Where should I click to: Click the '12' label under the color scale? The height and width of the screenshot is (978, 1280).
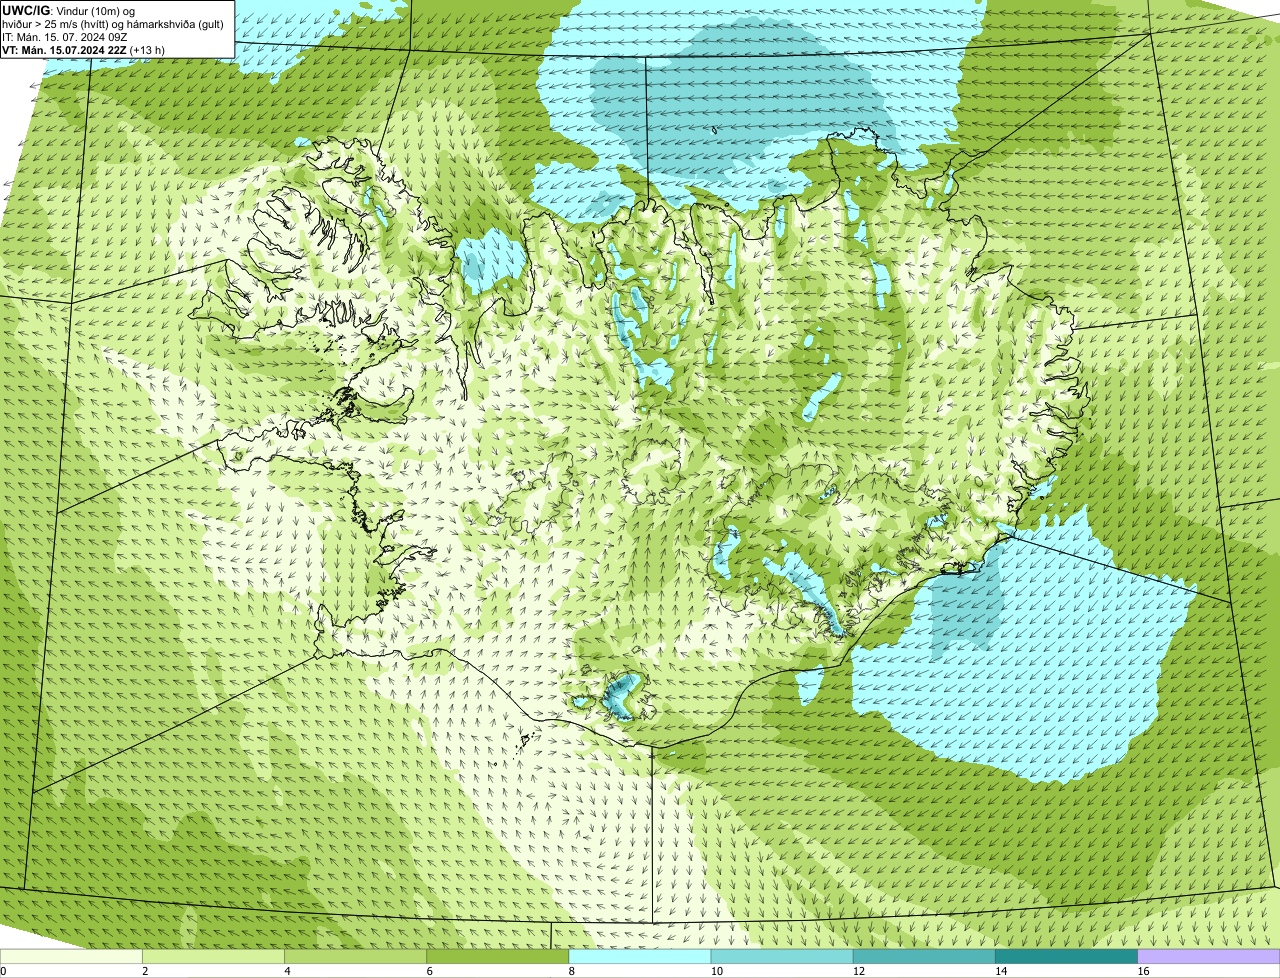[858, 971]
